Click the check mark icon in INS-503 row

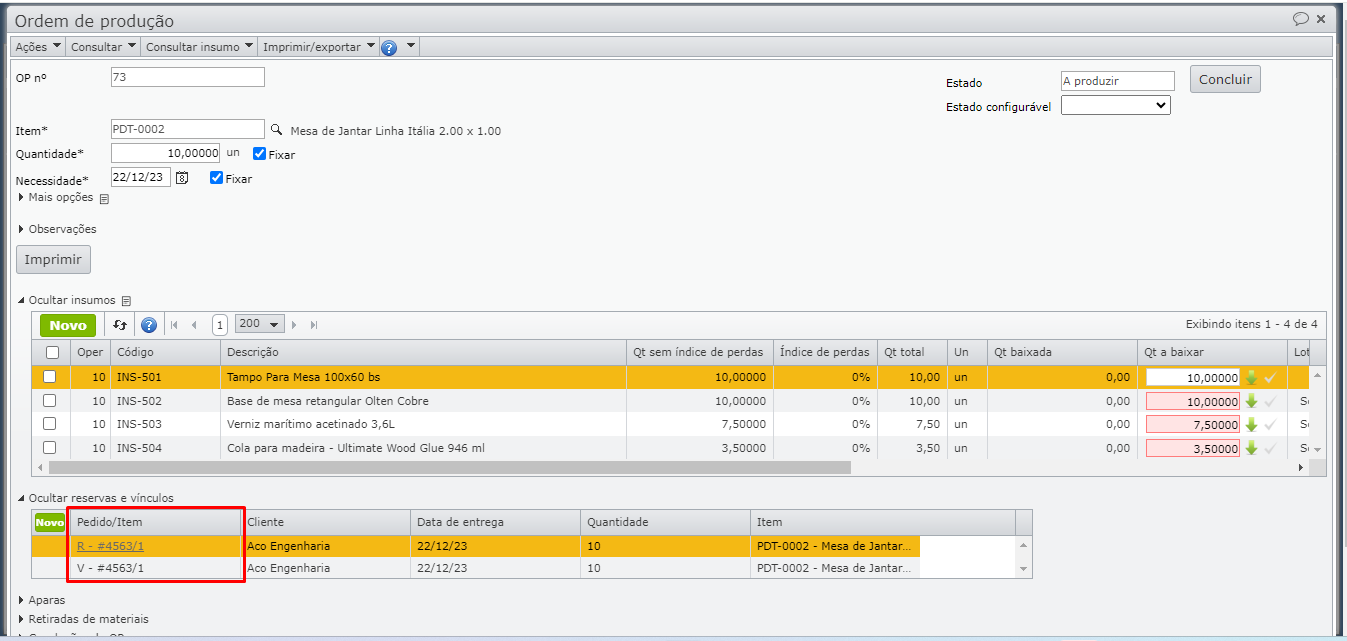tap(1270, 425)
